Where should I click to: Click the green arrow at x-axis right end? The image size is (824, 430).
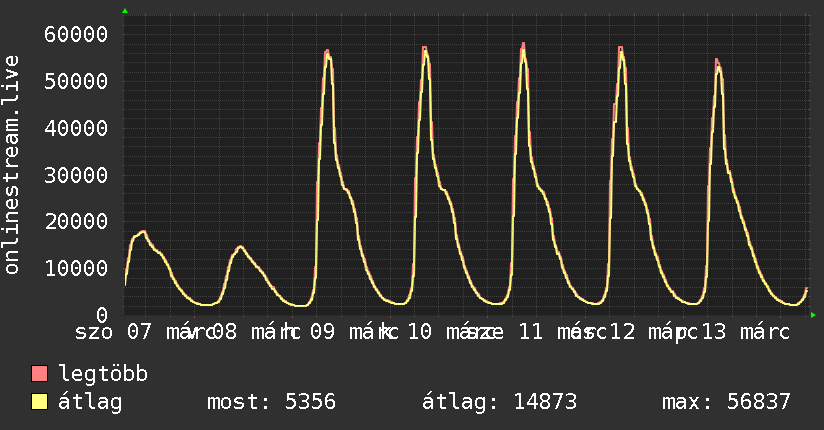click(814, 315)
